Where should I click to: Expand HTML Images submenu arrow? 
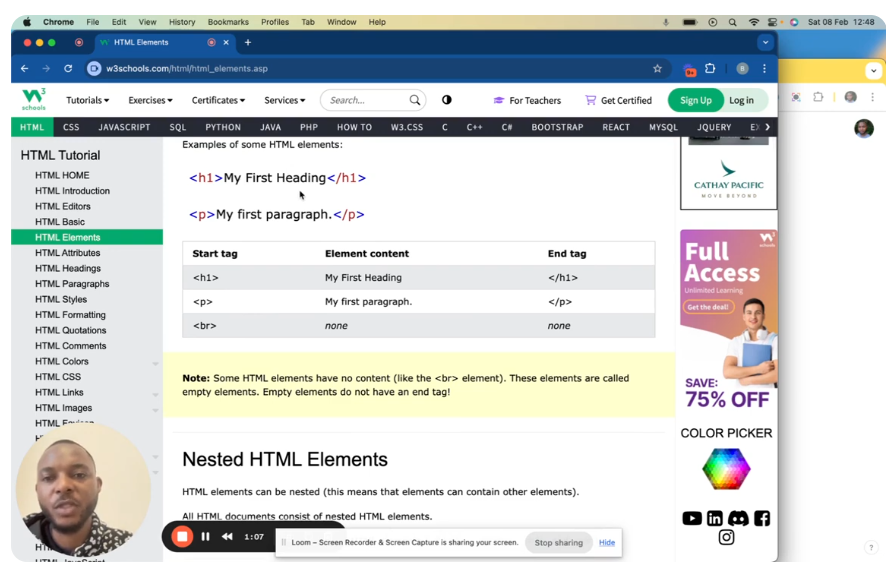tap(155, 410)
